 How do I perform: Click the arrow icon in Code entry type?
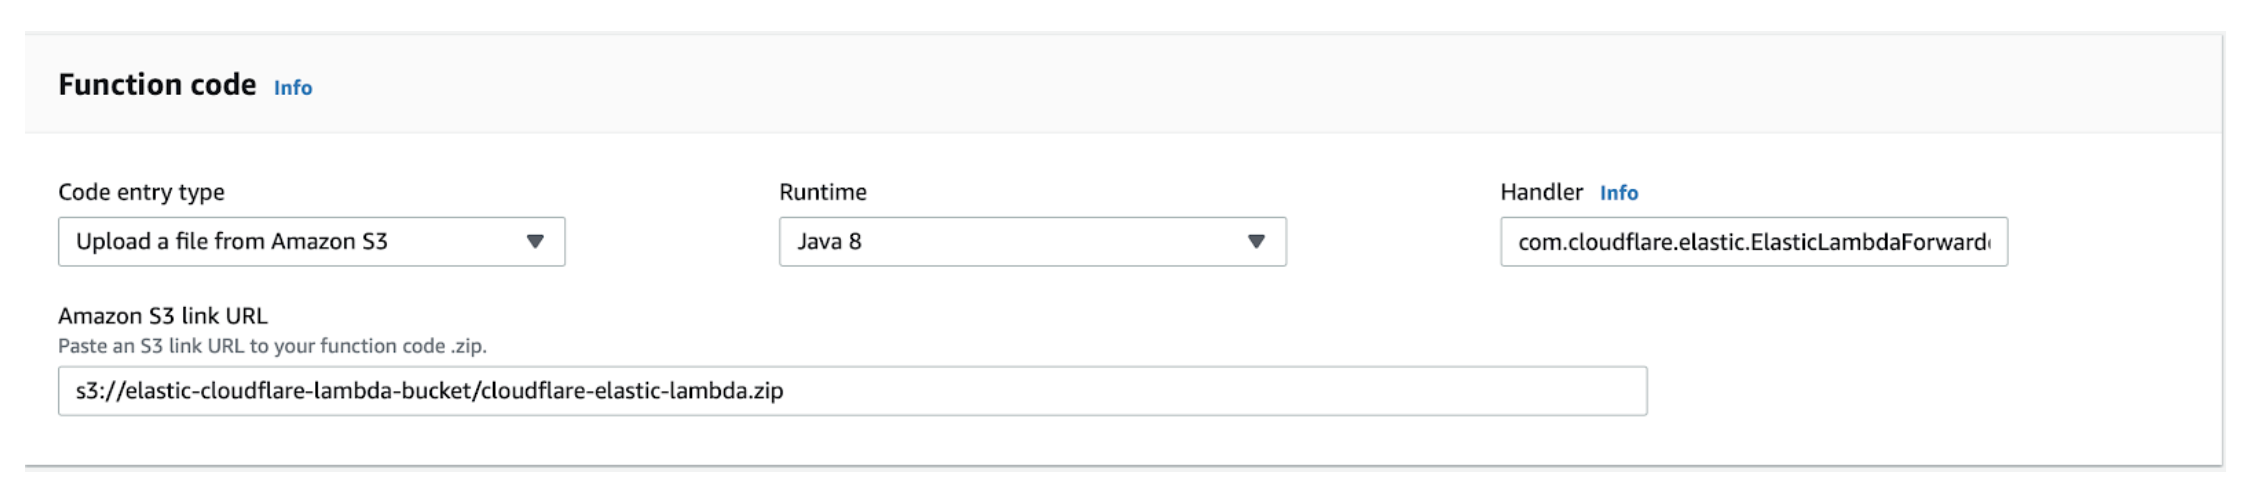[535, 242]
